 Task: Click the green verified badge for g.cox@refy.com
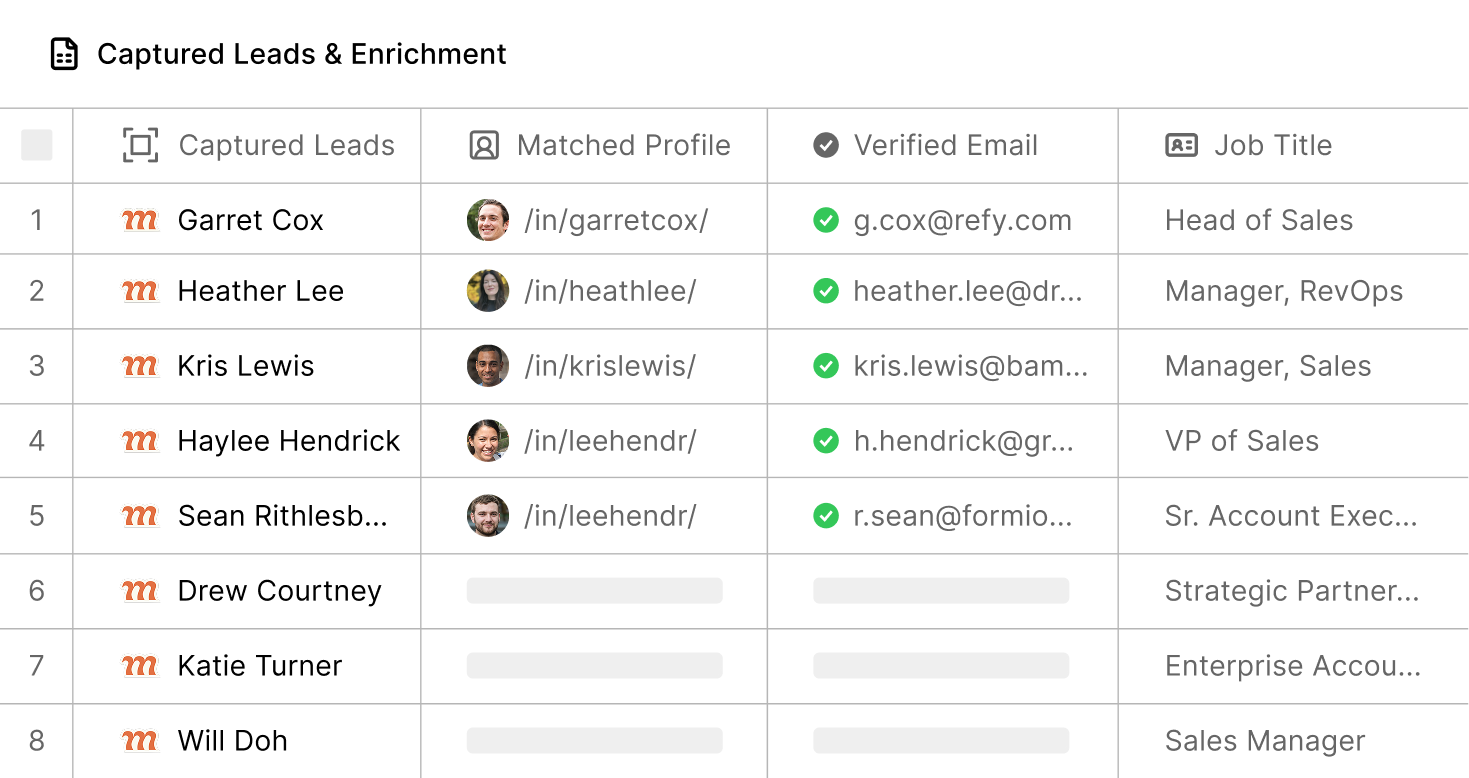tap(826, 220)
